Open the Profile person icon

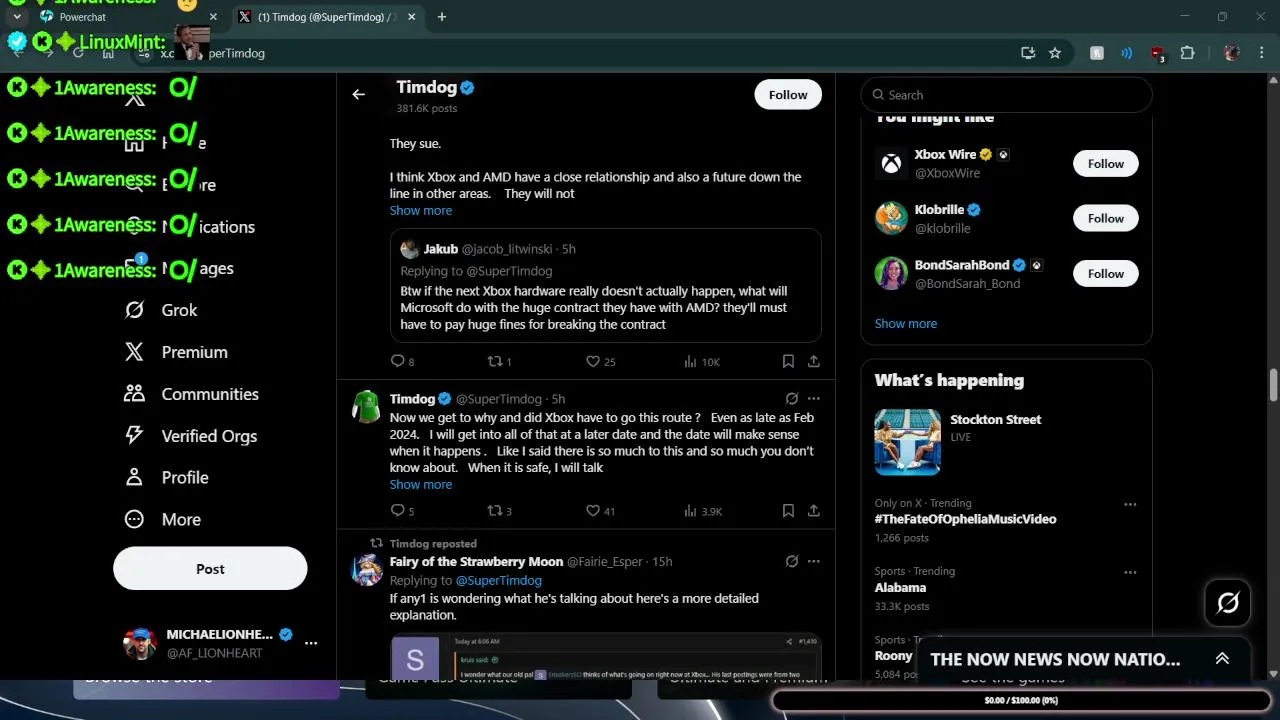[134, 478]
